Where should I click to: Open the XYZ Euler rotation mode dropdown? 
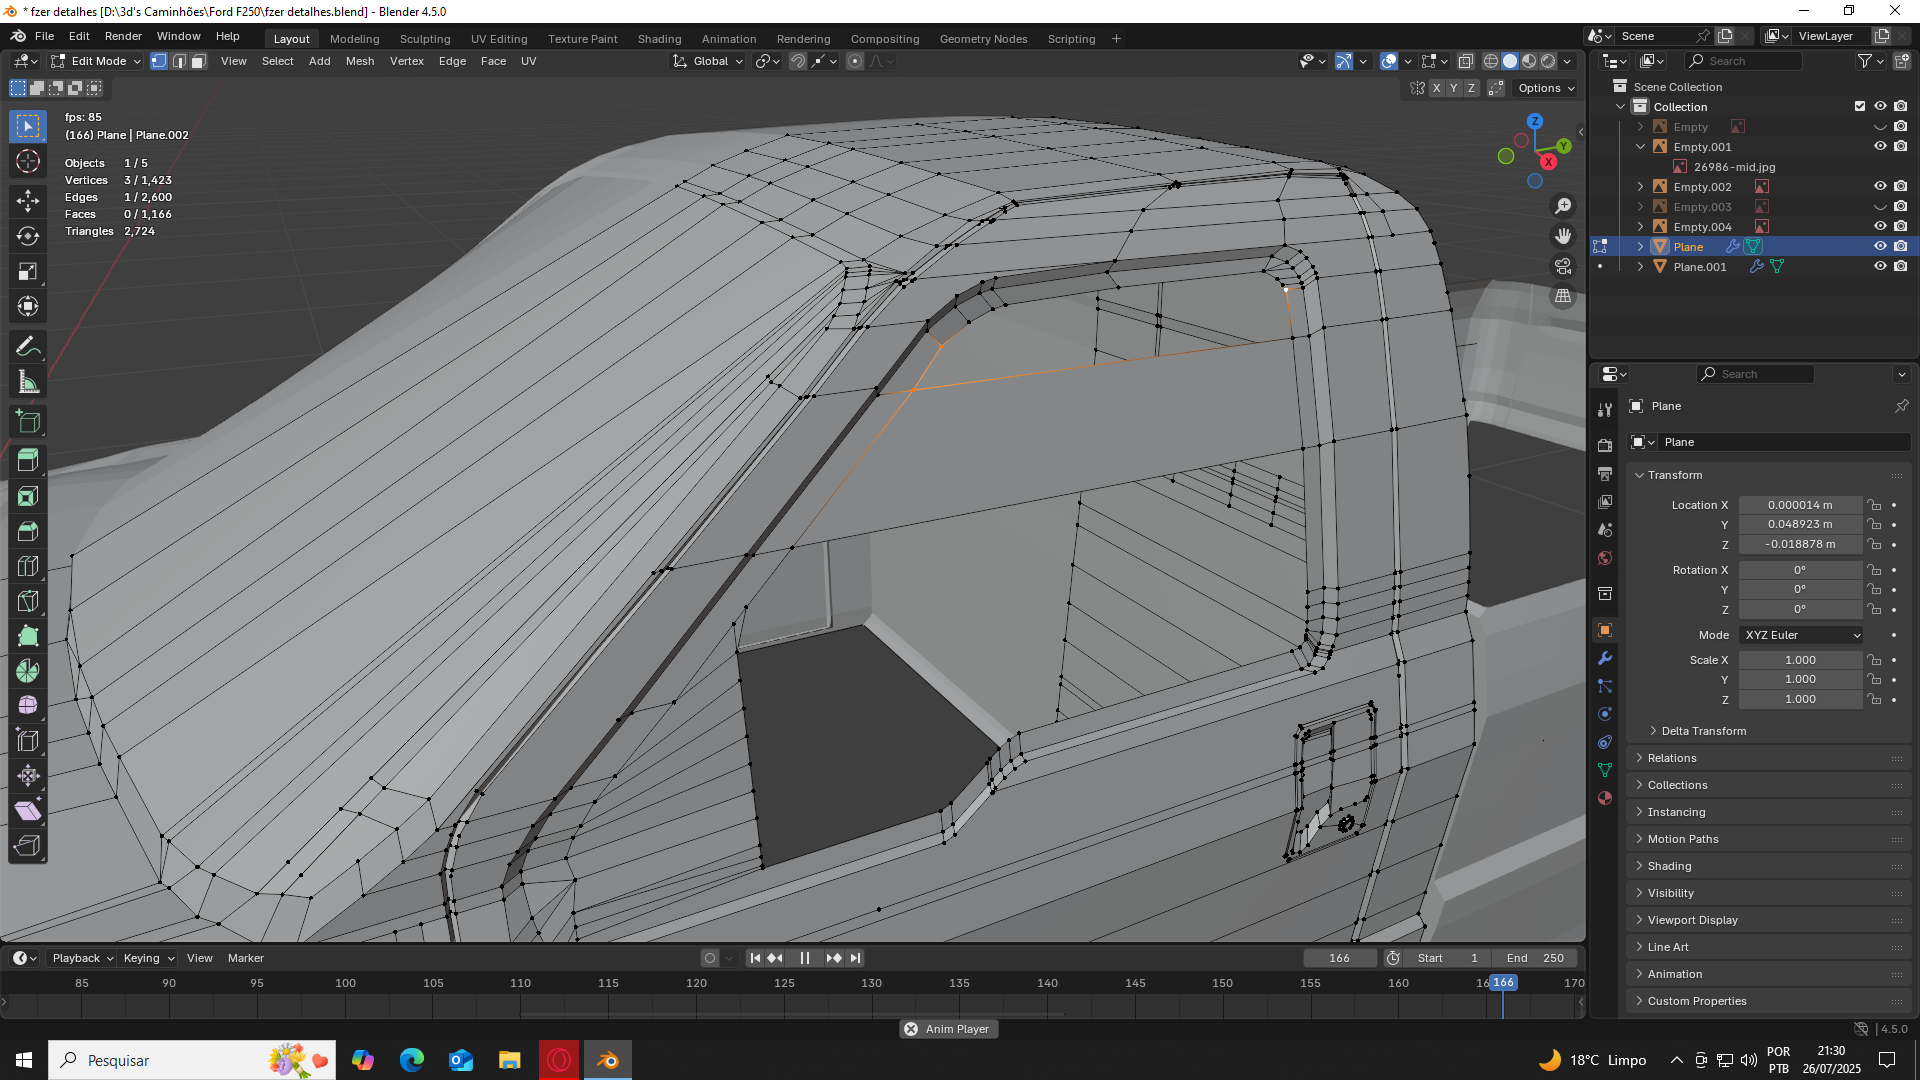1802,635
